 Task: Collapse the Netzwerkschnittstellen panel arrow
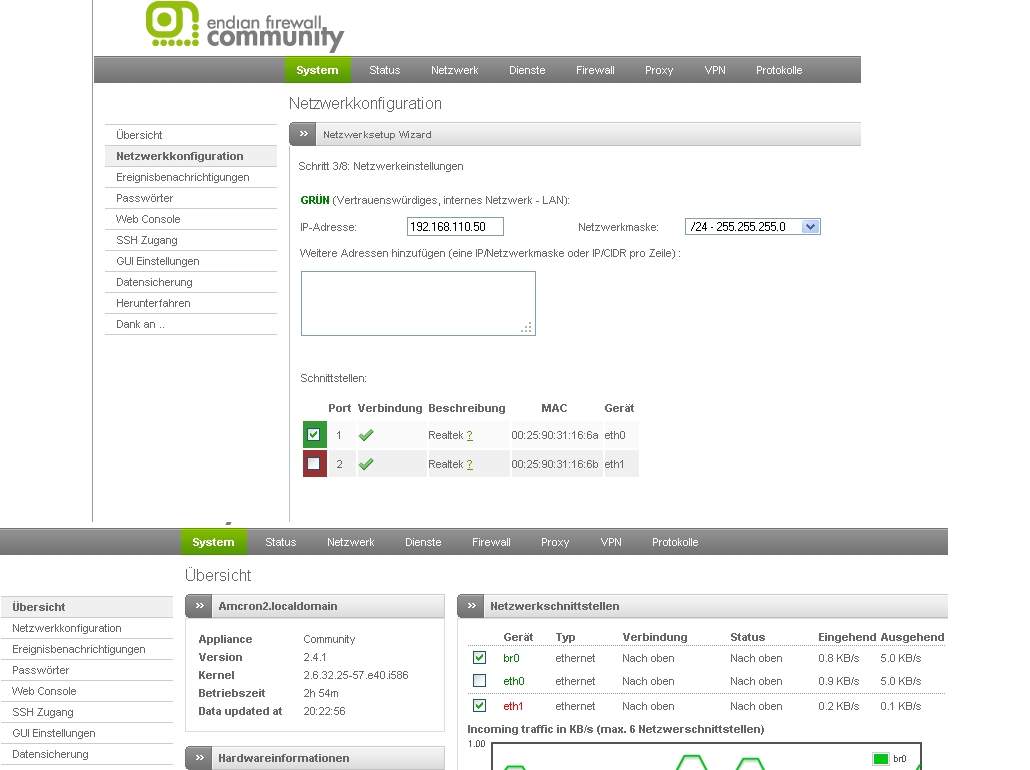[x=471, y=606]
